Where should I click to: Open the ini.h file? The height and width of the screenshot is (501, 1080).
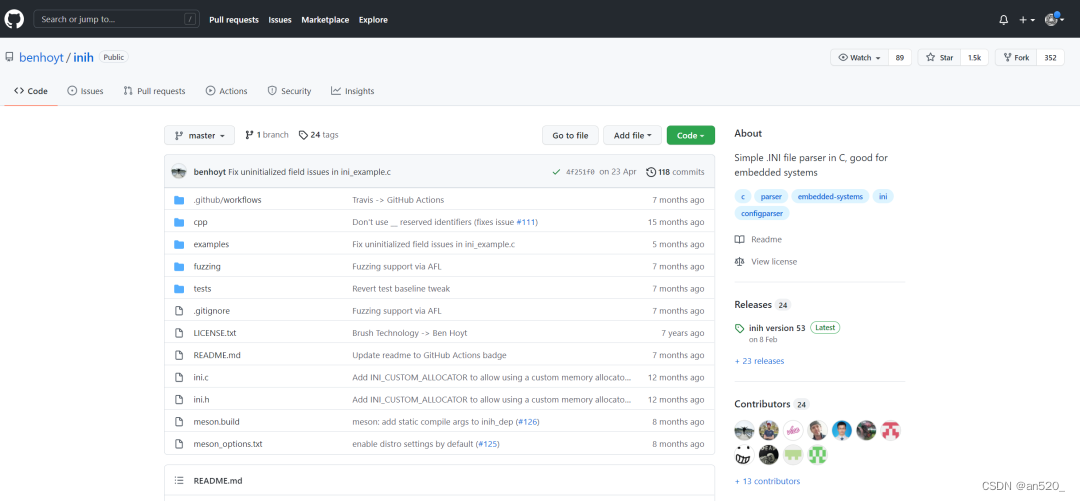201,399
